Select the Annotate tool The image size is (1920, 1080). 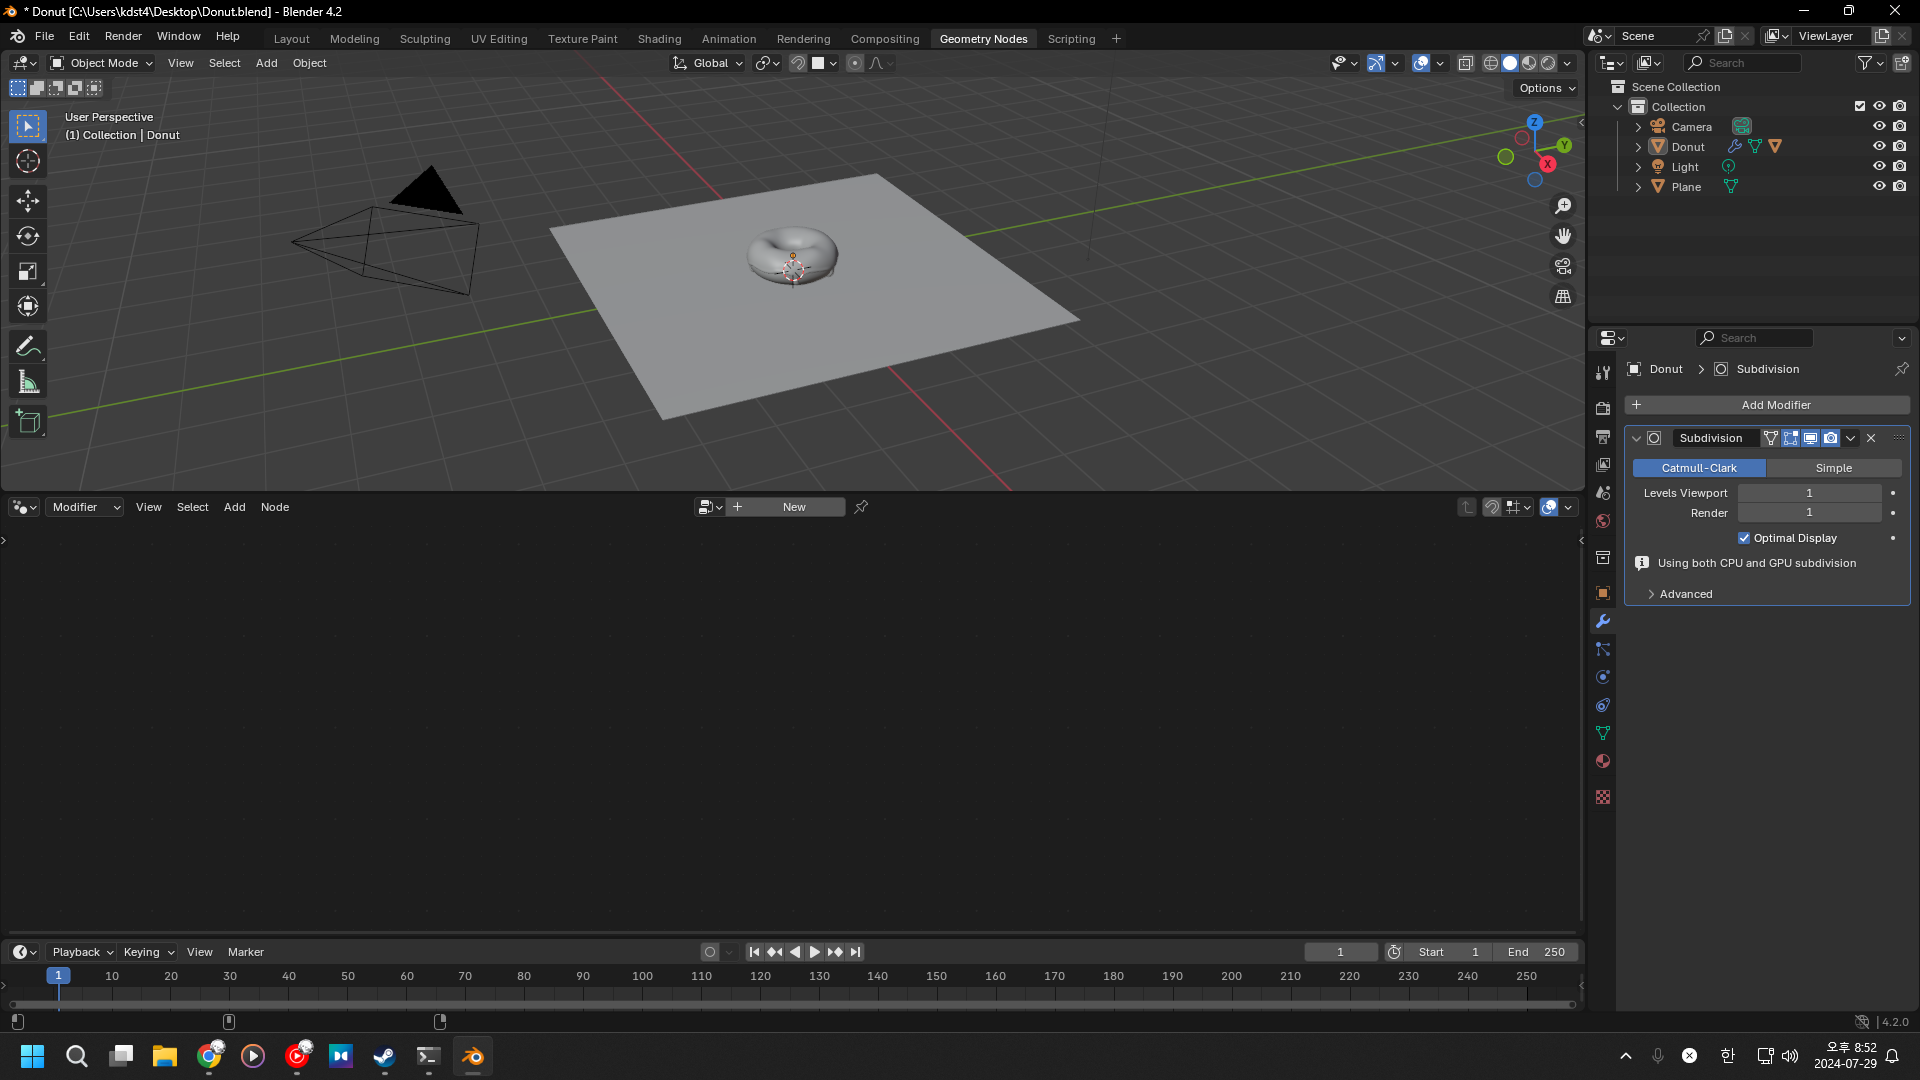coord(28,347)
